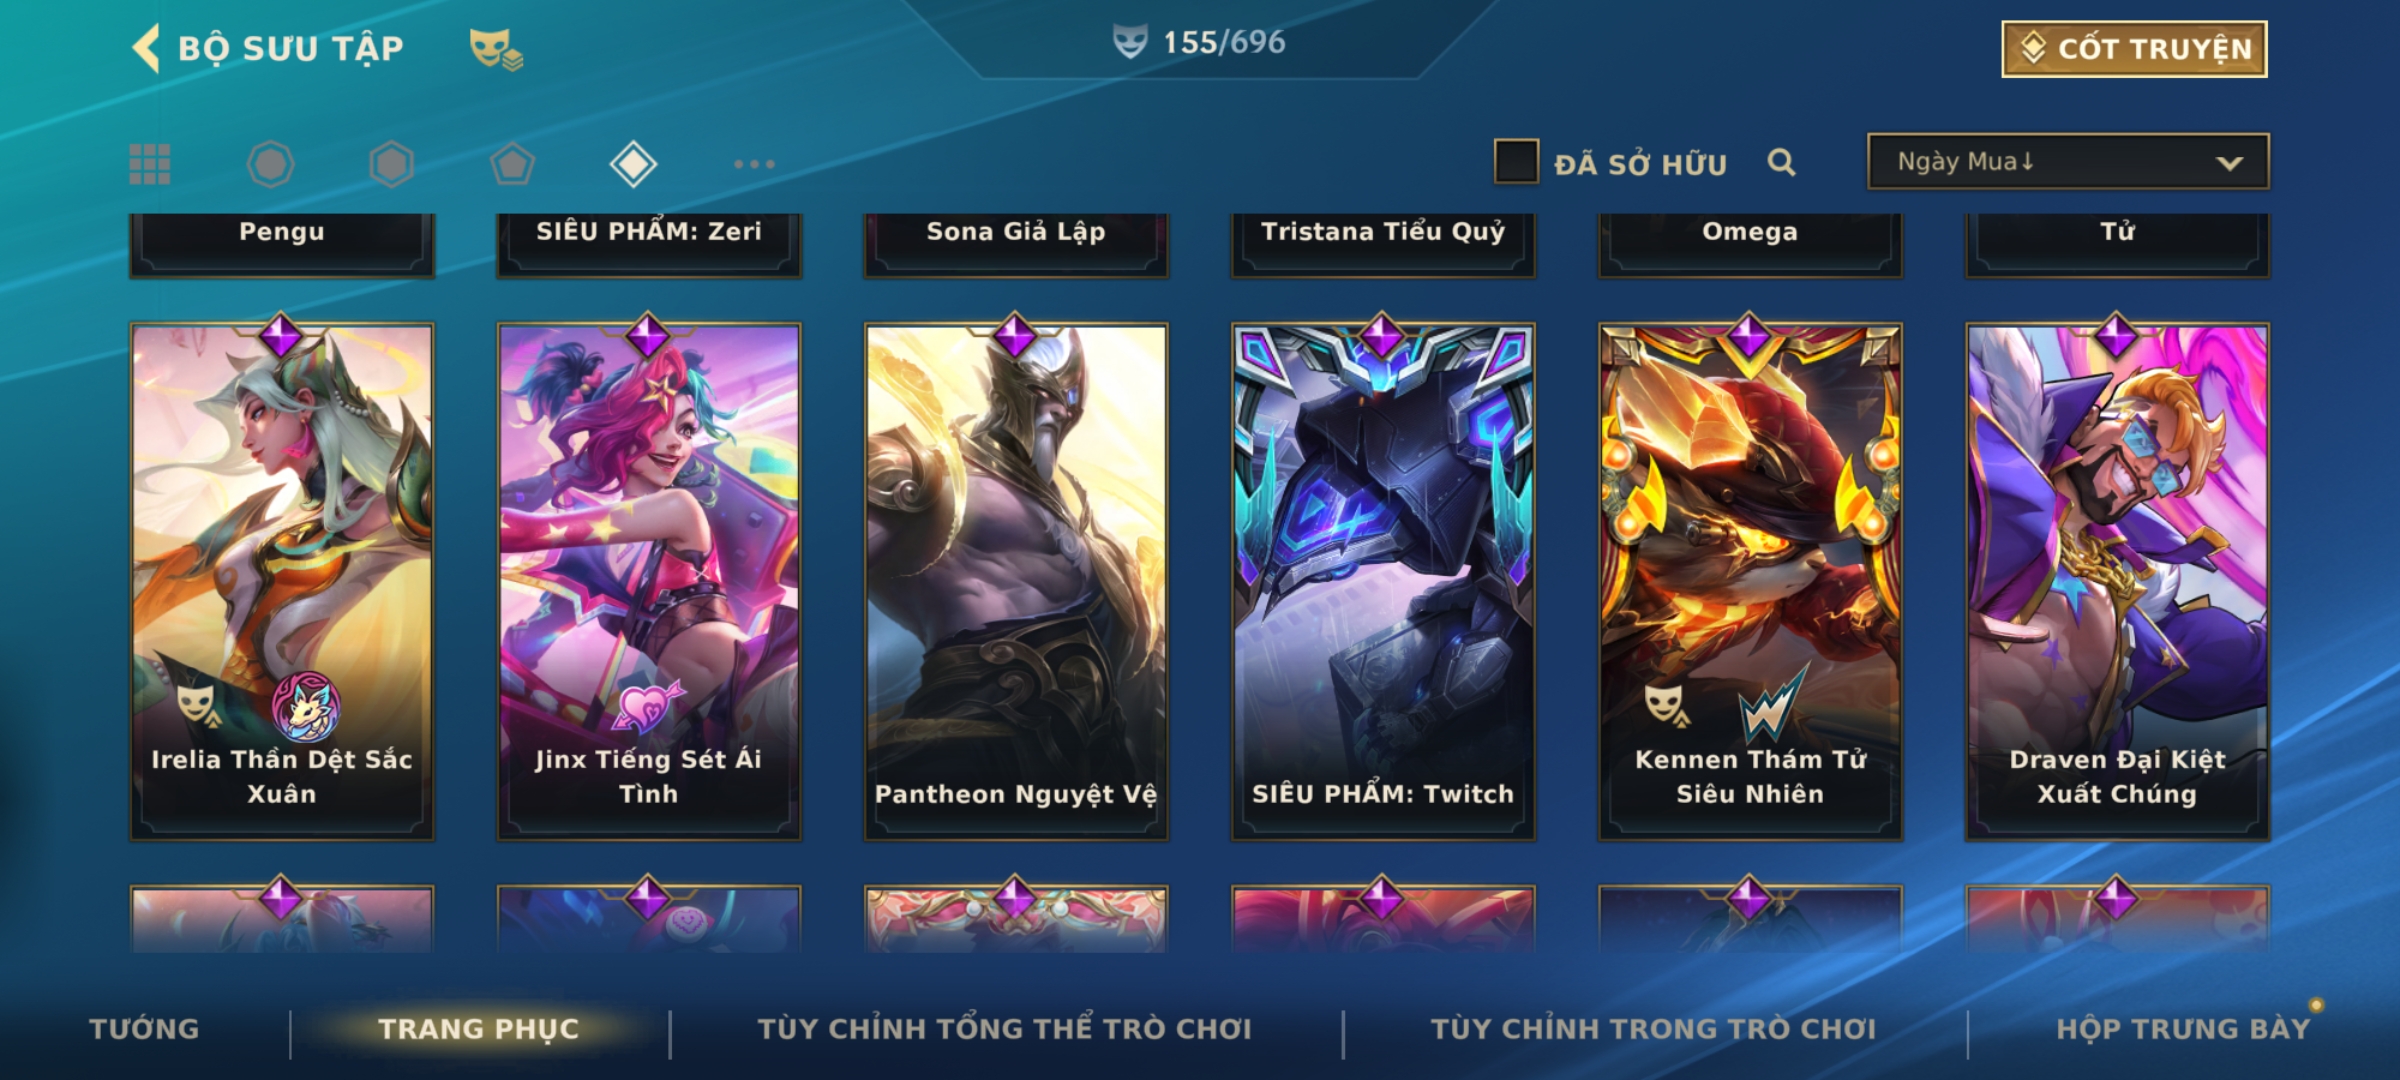Choose the Pantheon Nguyệt Vệ skin card
Image resolution: width=2400 pixels, height=1080 pixels.
pyautogui.click(x=1016, y=580)
